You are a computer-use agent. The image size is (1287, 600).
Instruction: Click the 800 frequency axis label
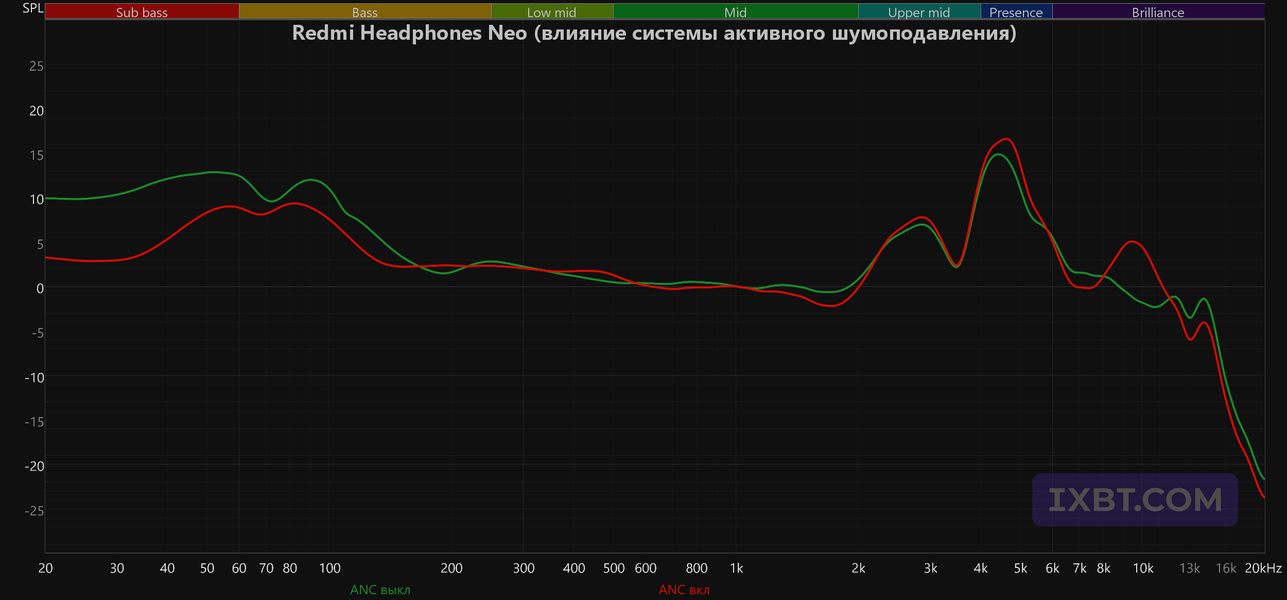[697, 568]
